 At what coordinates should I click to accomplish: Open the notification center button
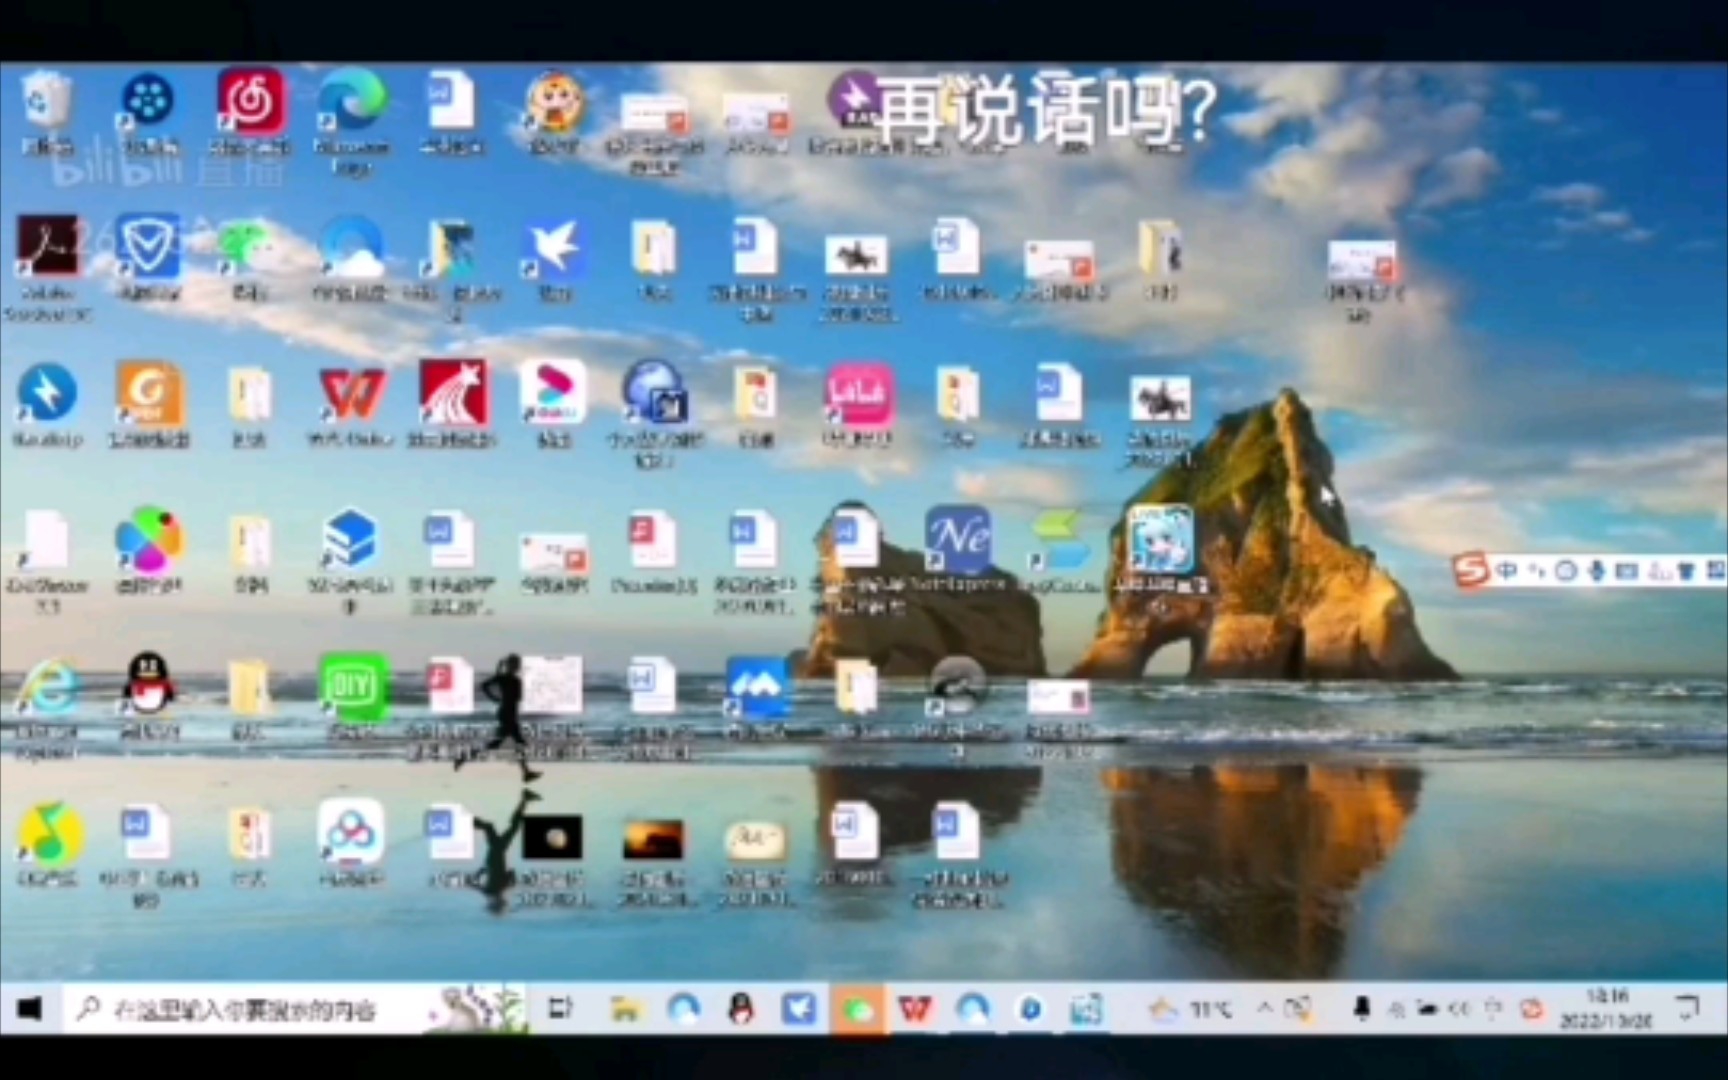[1688, 1007]
